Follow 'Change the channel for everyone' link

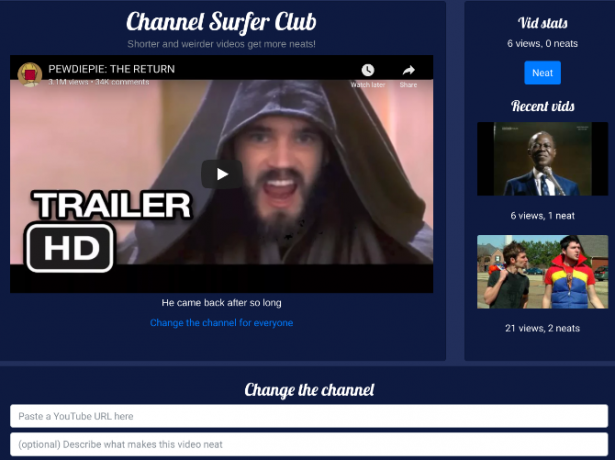[221, 323]
